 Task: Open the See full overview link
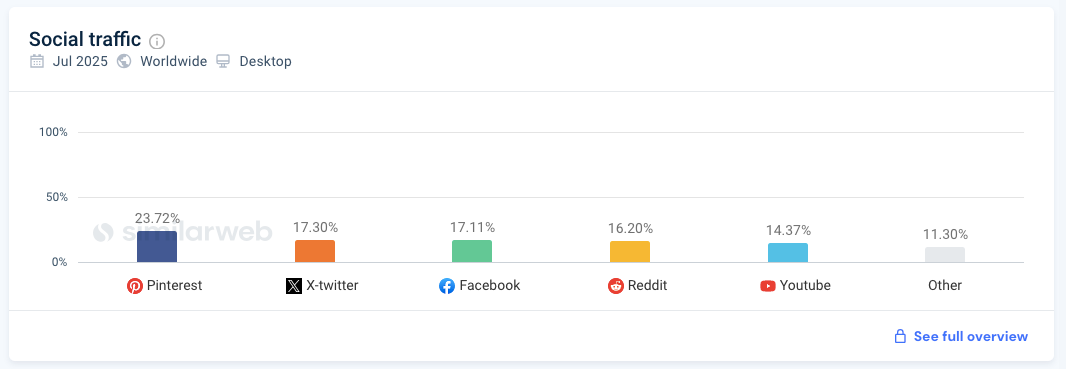tap(971, 336)
